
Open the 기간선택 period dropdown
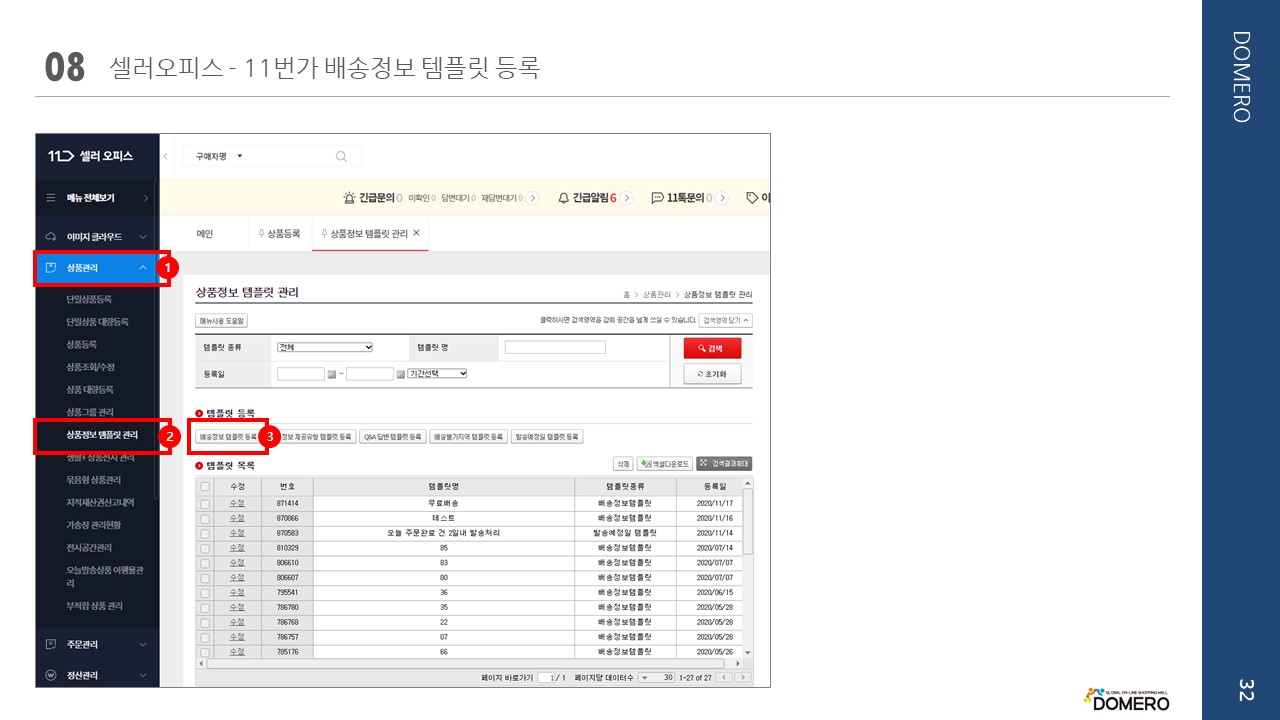pos(437,373)
